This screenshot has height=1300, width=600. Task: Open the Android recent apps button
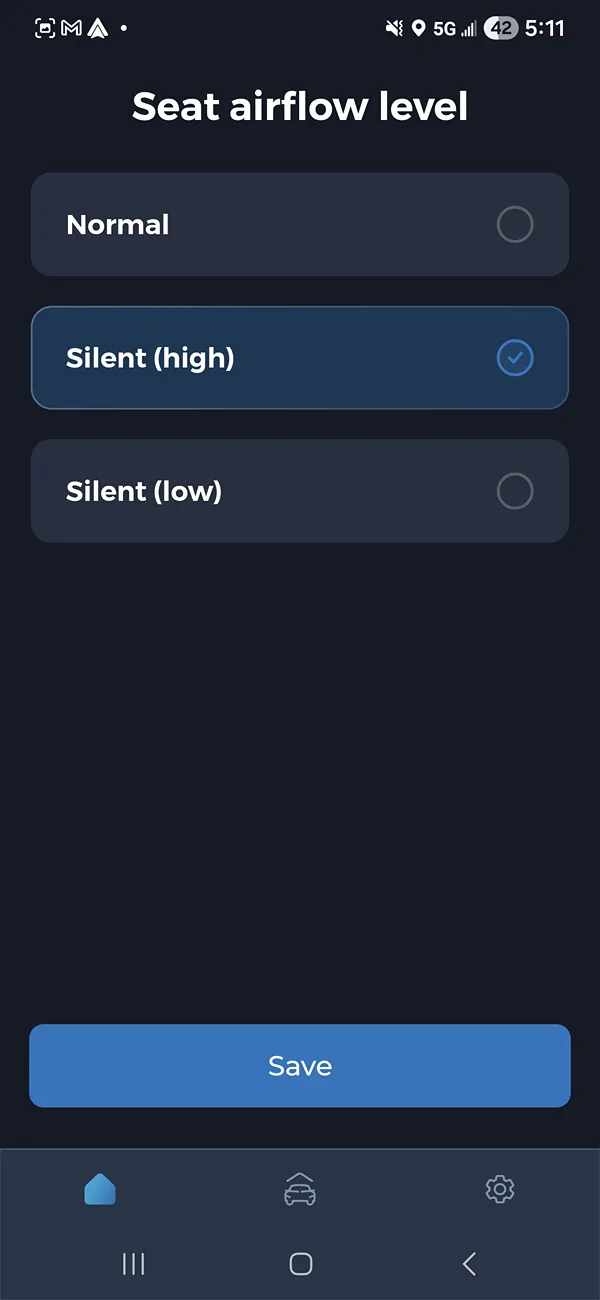tap(133, 1263)
